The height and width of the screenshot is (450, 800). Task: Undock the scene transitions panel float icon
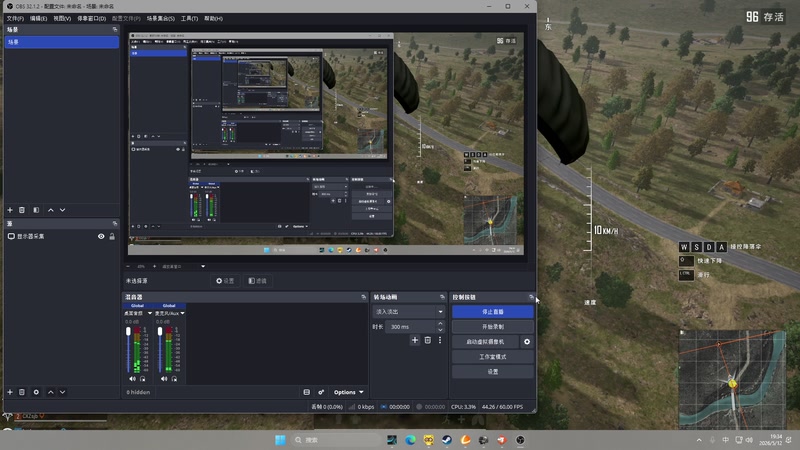click(442, 296)
